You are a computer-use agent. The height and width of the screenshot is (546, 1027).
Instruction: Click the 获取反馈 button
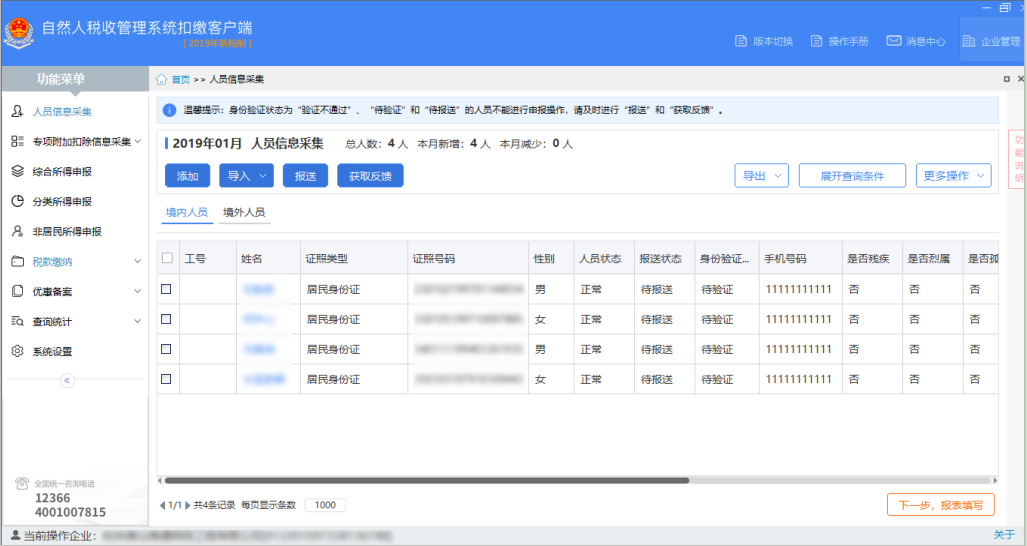(x=370, y=176)
